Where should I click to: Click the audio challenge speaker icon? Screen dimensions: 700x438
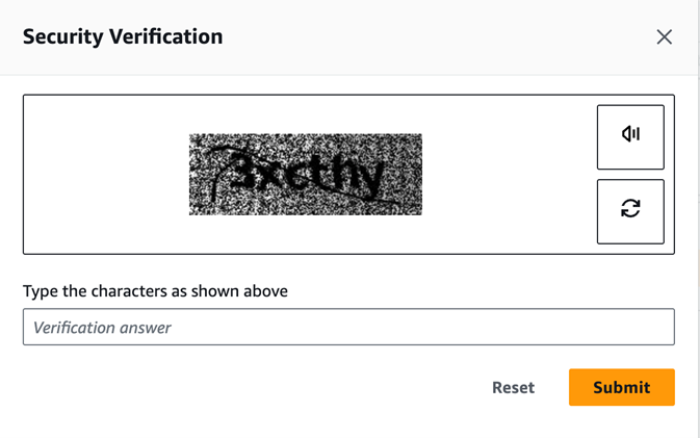click(630, 137)
